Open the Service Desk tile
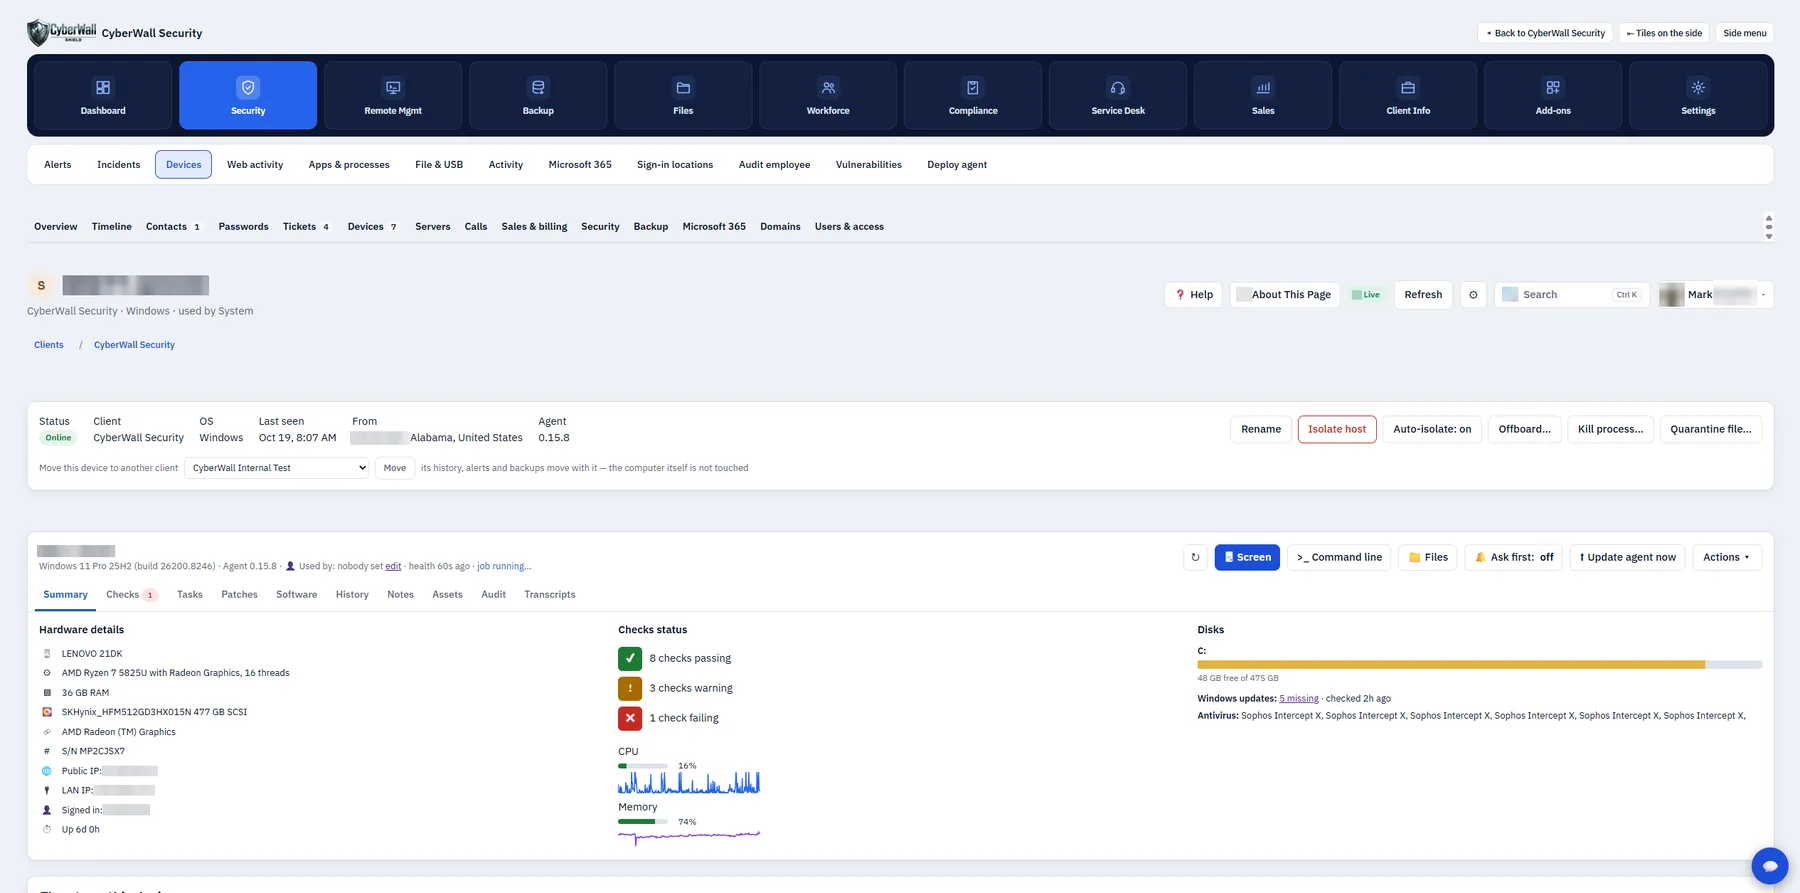 (x=1118, y=96)
